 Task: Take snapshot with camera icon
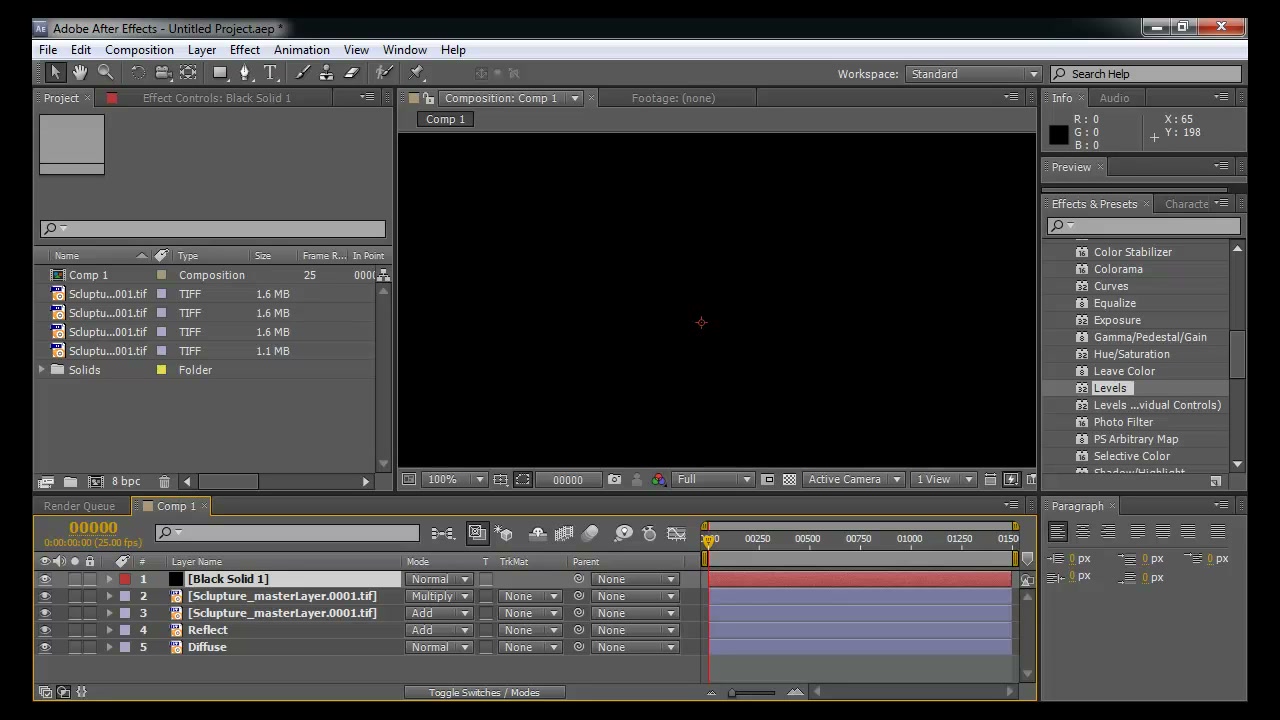coord(614,480)
